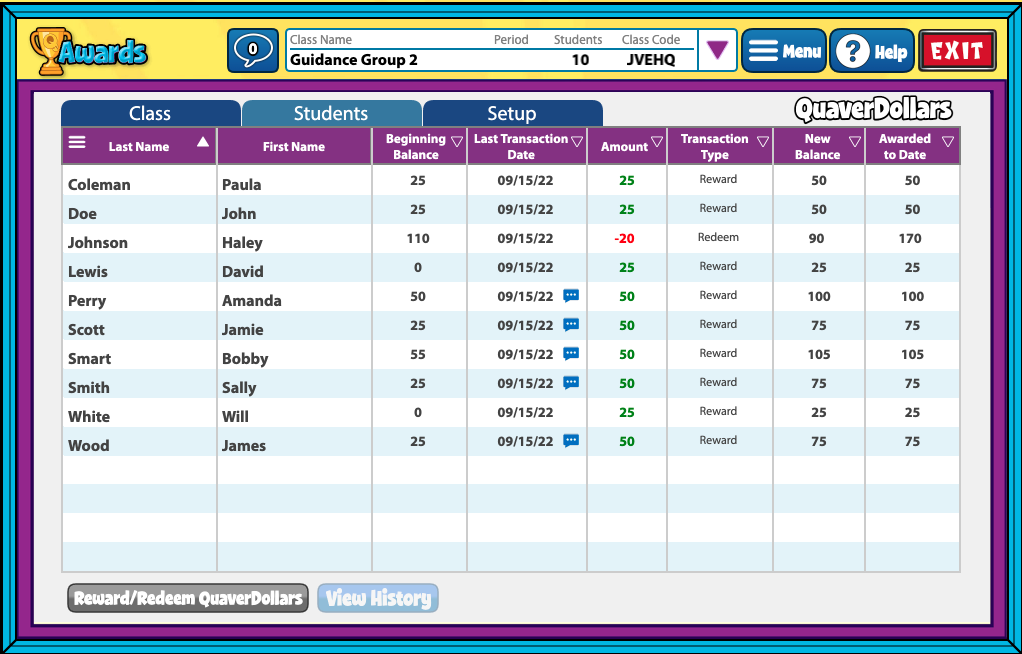This screenshot has height=654, width=1022.
Task: Click first name Amanda
Action: coord(252,301)
